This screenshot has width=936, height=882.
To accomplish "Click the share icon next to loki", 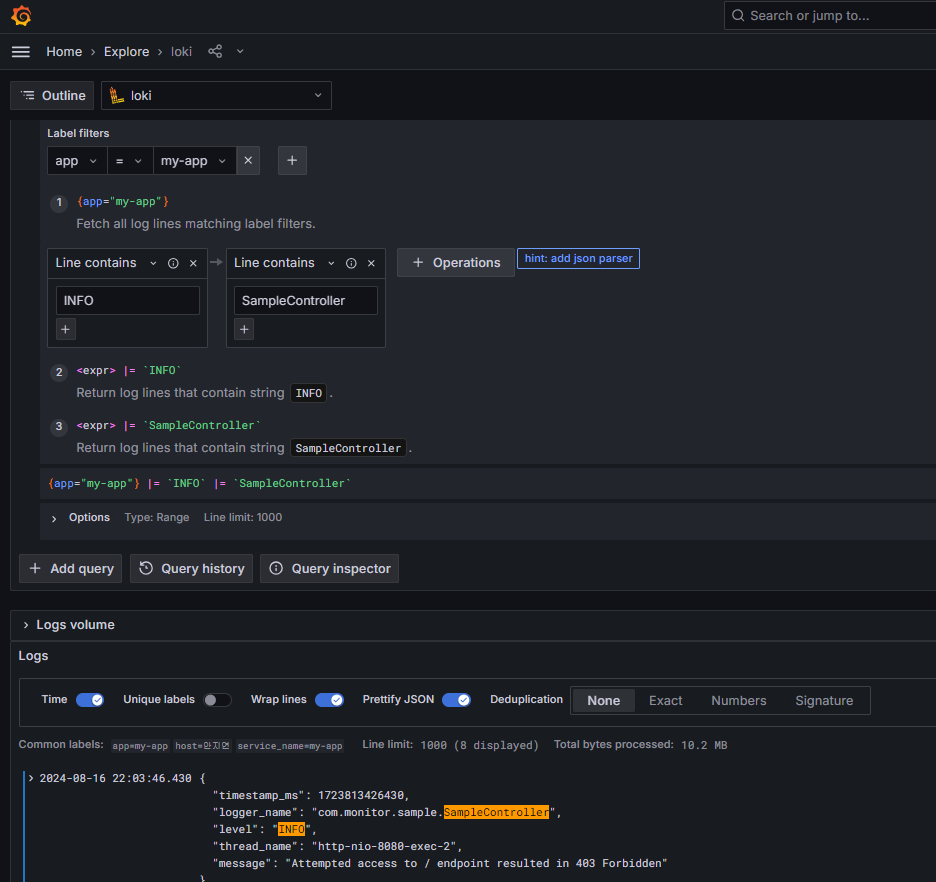I will click(215, 51).
